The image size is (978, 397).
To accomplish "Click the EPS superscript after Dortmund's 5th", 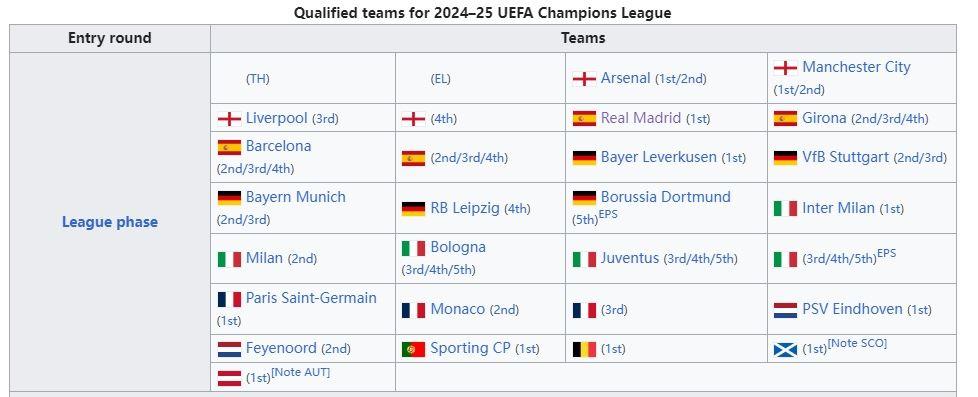I will [x=608, y=215].
